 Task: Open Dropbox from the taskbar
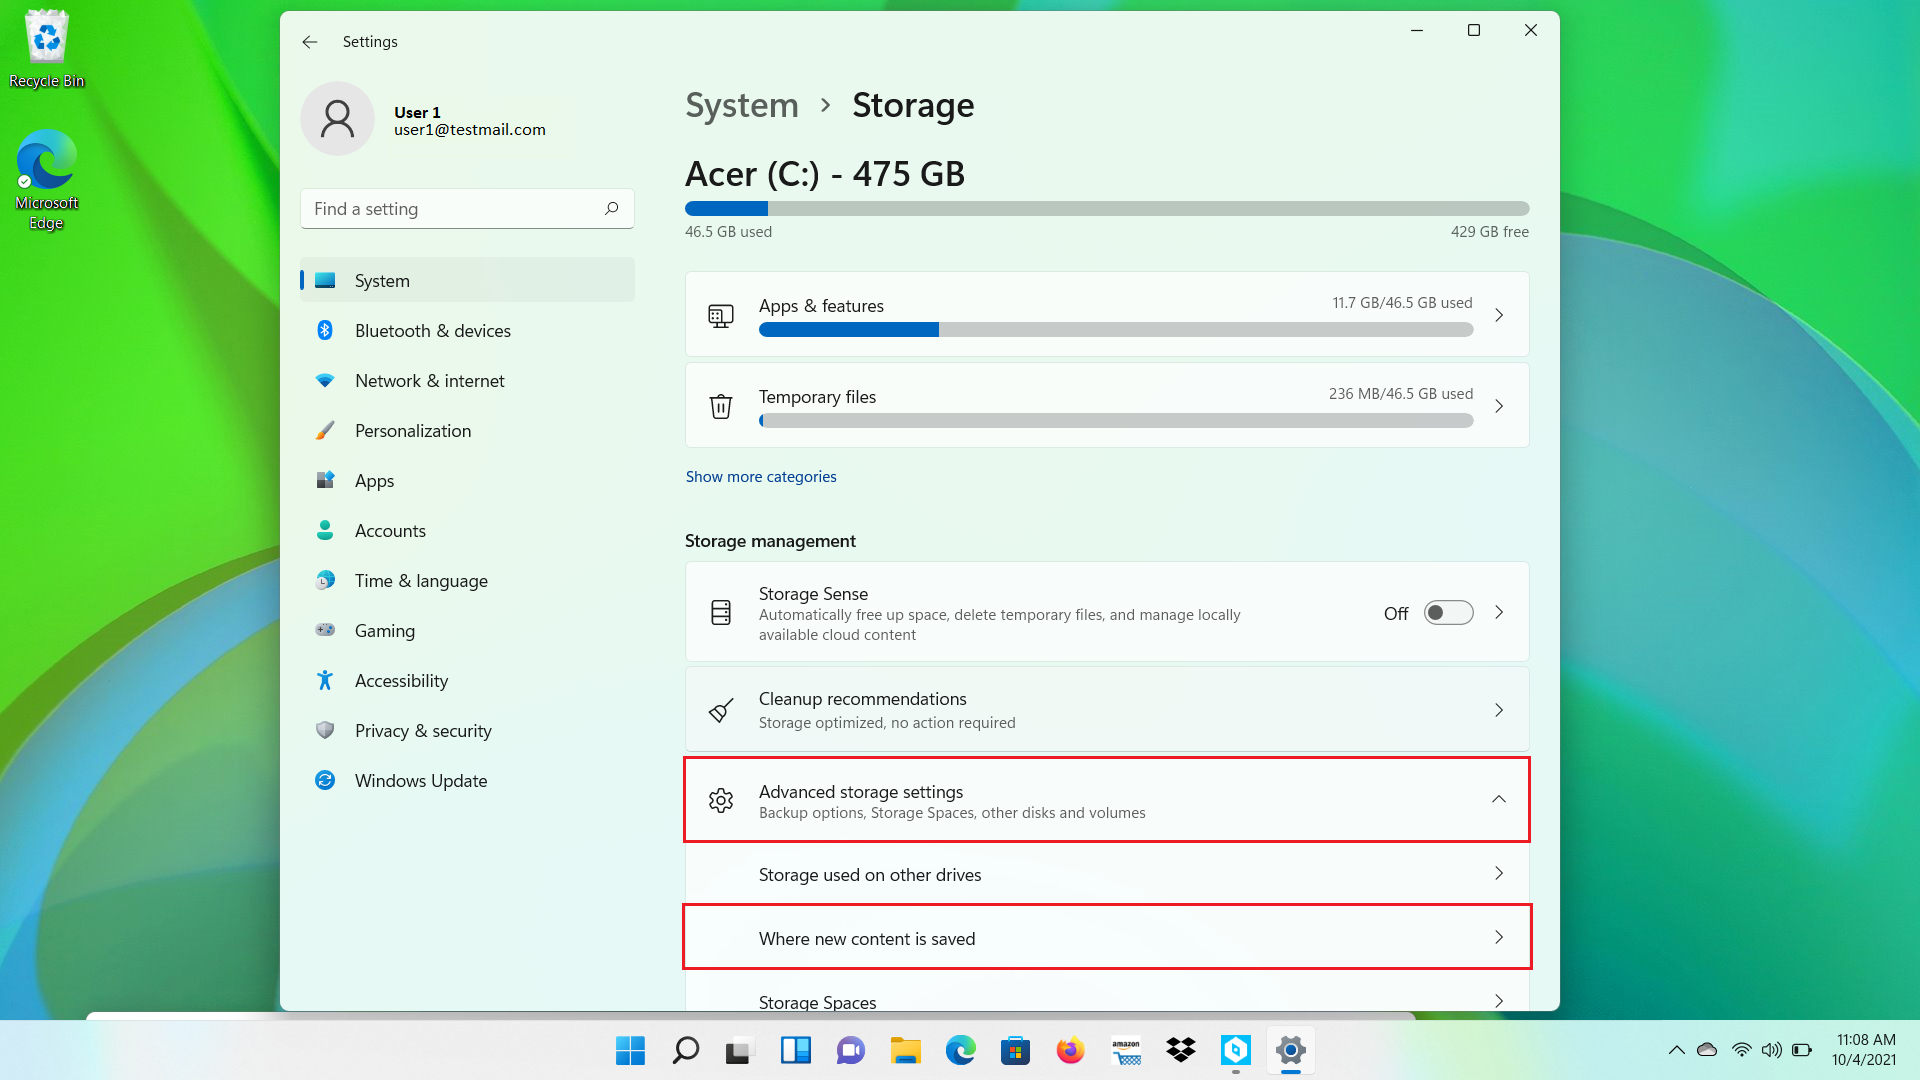(x=1180, y=1050)
